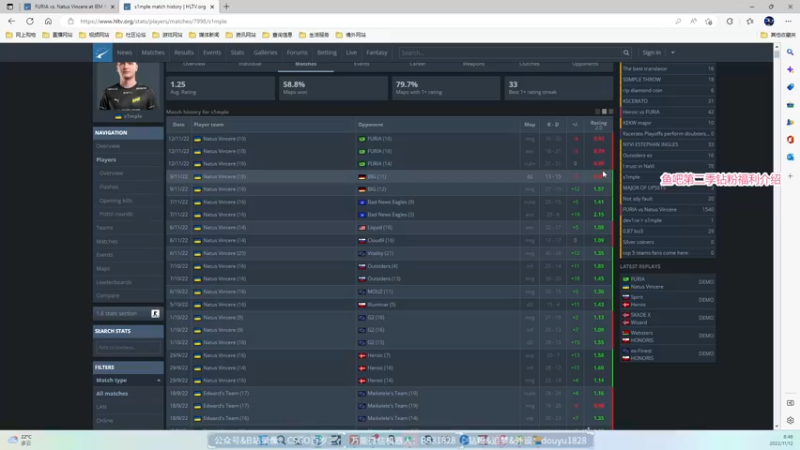The width and height of the screenshot is (800, 450).
Task: Open News in the HLTV top menu
Action: [x=124, y=53]
